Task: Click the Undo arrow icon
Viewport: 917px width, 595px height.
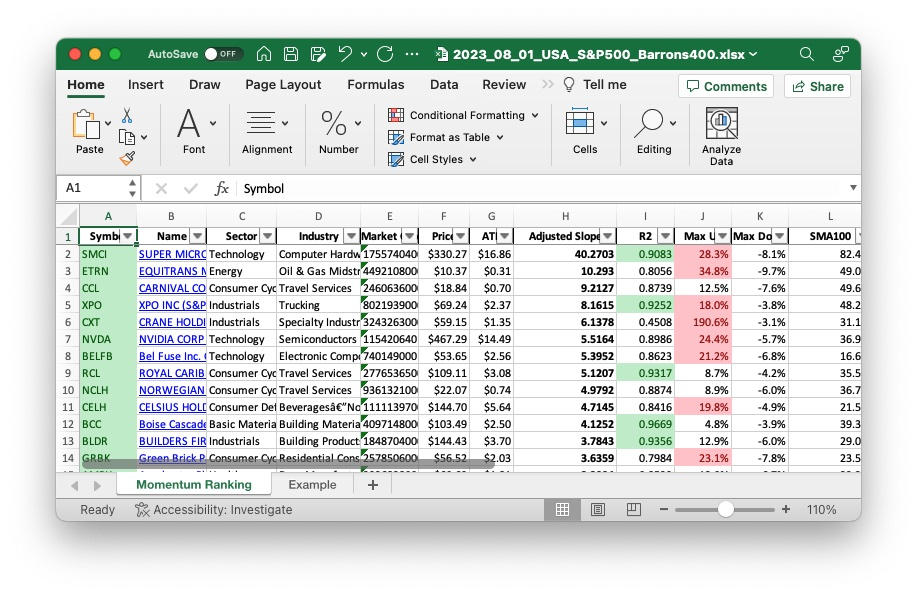Action: pyautogui.click(x=345, y=54)
